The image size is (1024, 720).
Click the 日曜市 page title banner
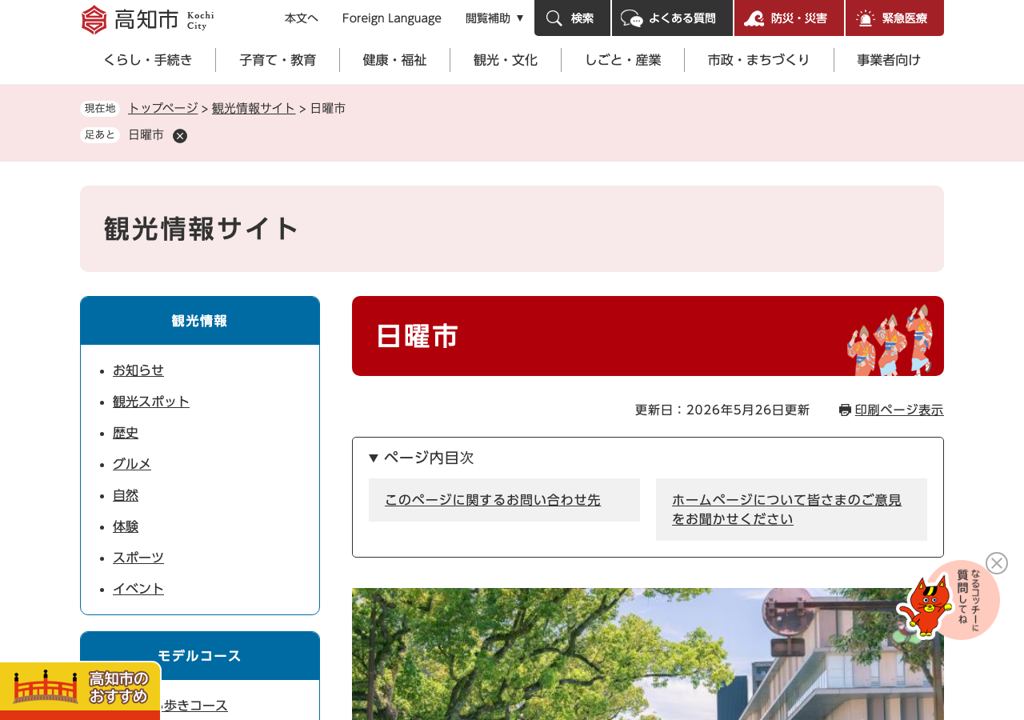(x=648, y=336)
